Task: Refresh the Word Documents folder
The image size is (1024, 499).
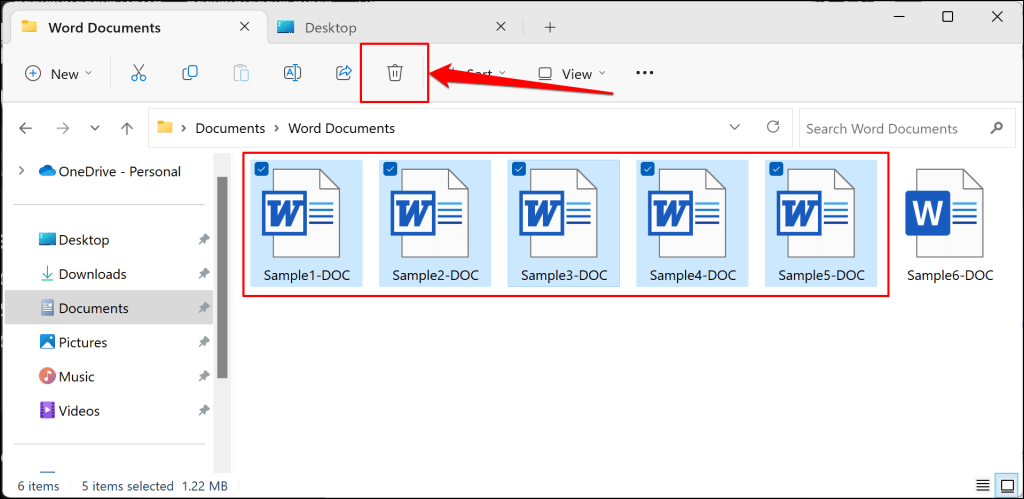Action: 773,127
